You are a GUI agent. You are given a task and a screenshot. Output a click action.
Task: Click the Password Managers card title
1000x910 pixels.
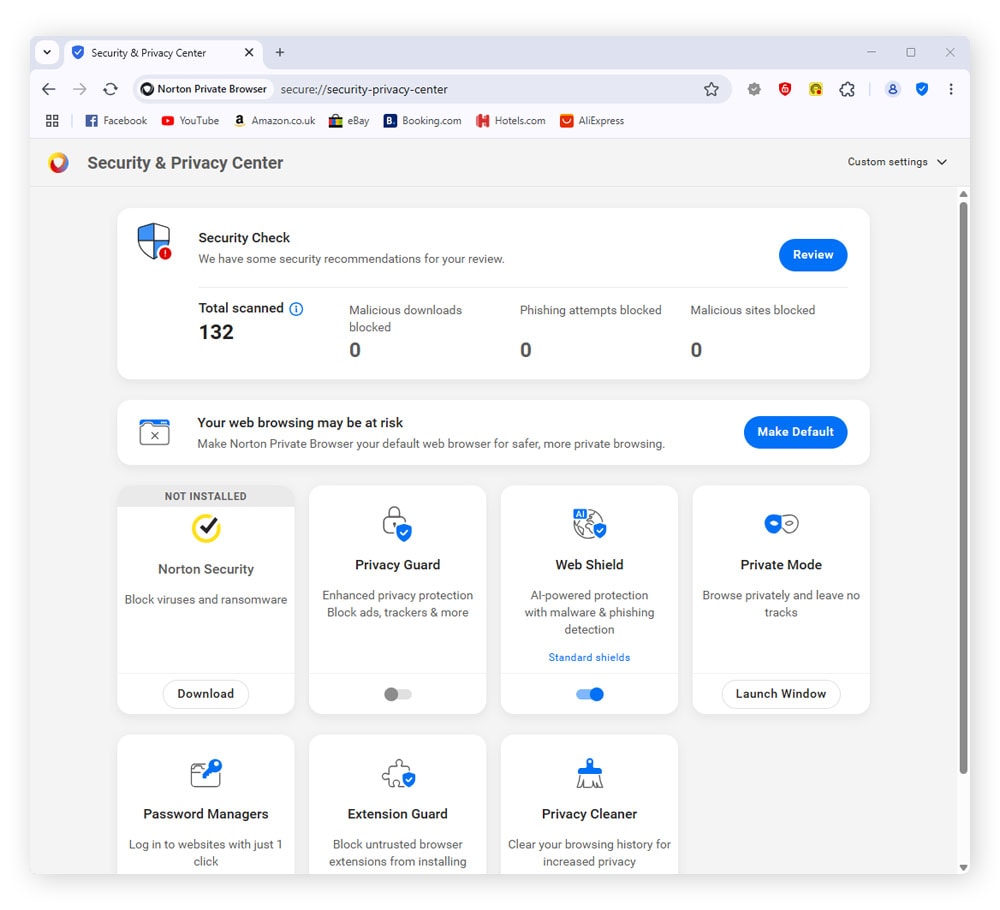pos(205,814)
